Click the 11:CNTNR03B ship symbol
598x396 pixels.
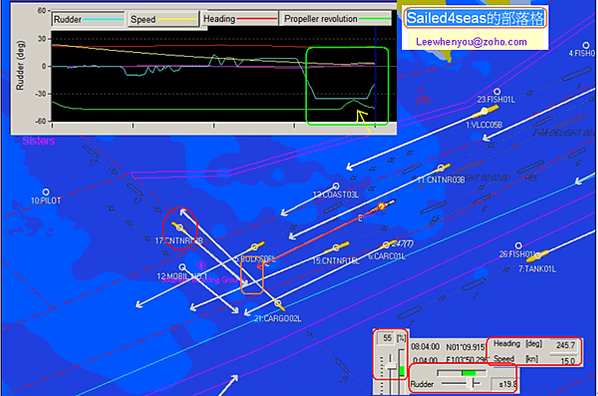(x=442, y=167)
